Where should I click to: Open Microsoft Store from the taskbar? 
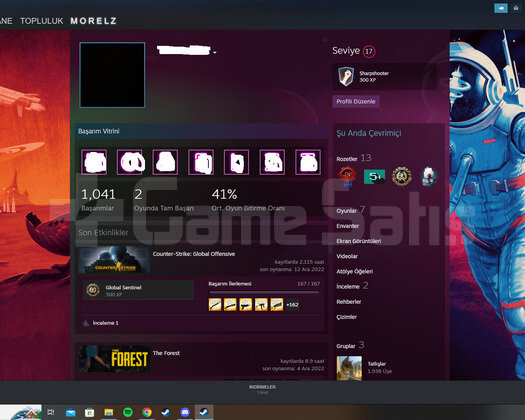click(x=89, y=412)
